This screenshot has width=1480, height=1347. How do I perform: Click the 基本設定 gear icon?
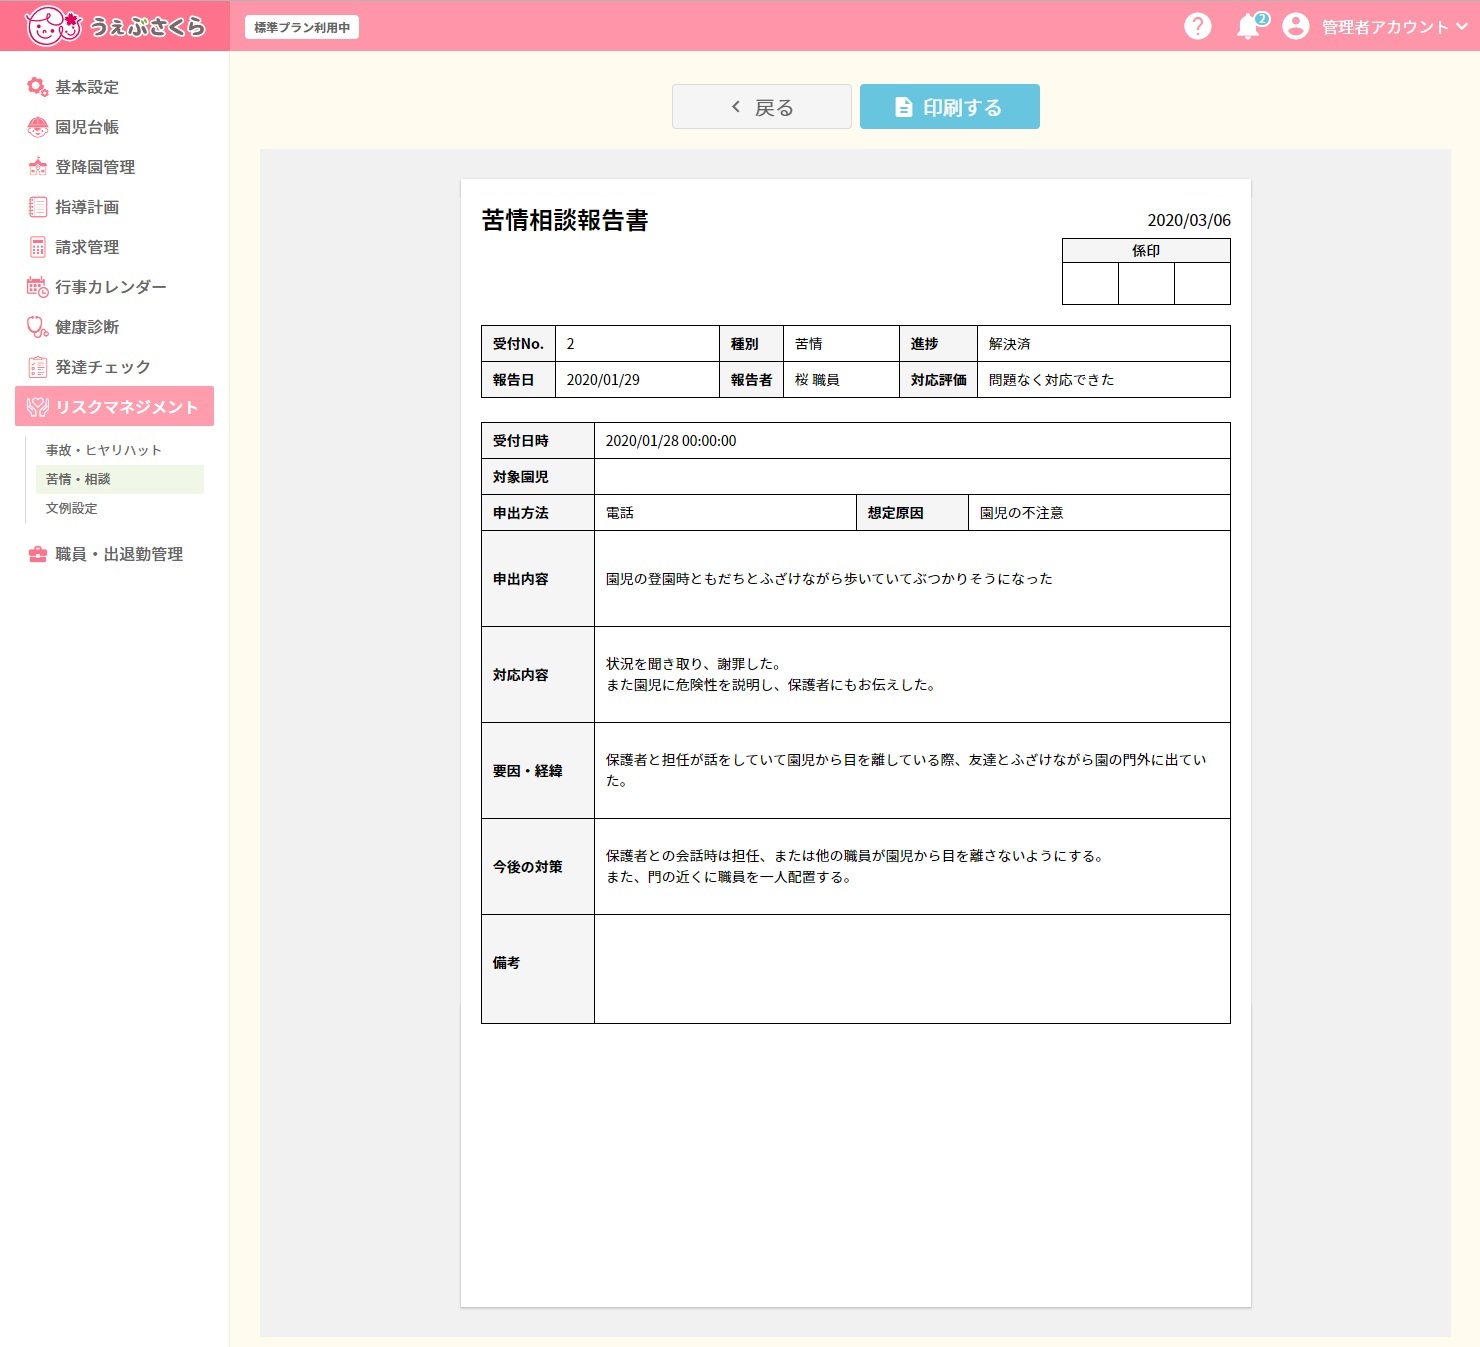pos(38,87)
